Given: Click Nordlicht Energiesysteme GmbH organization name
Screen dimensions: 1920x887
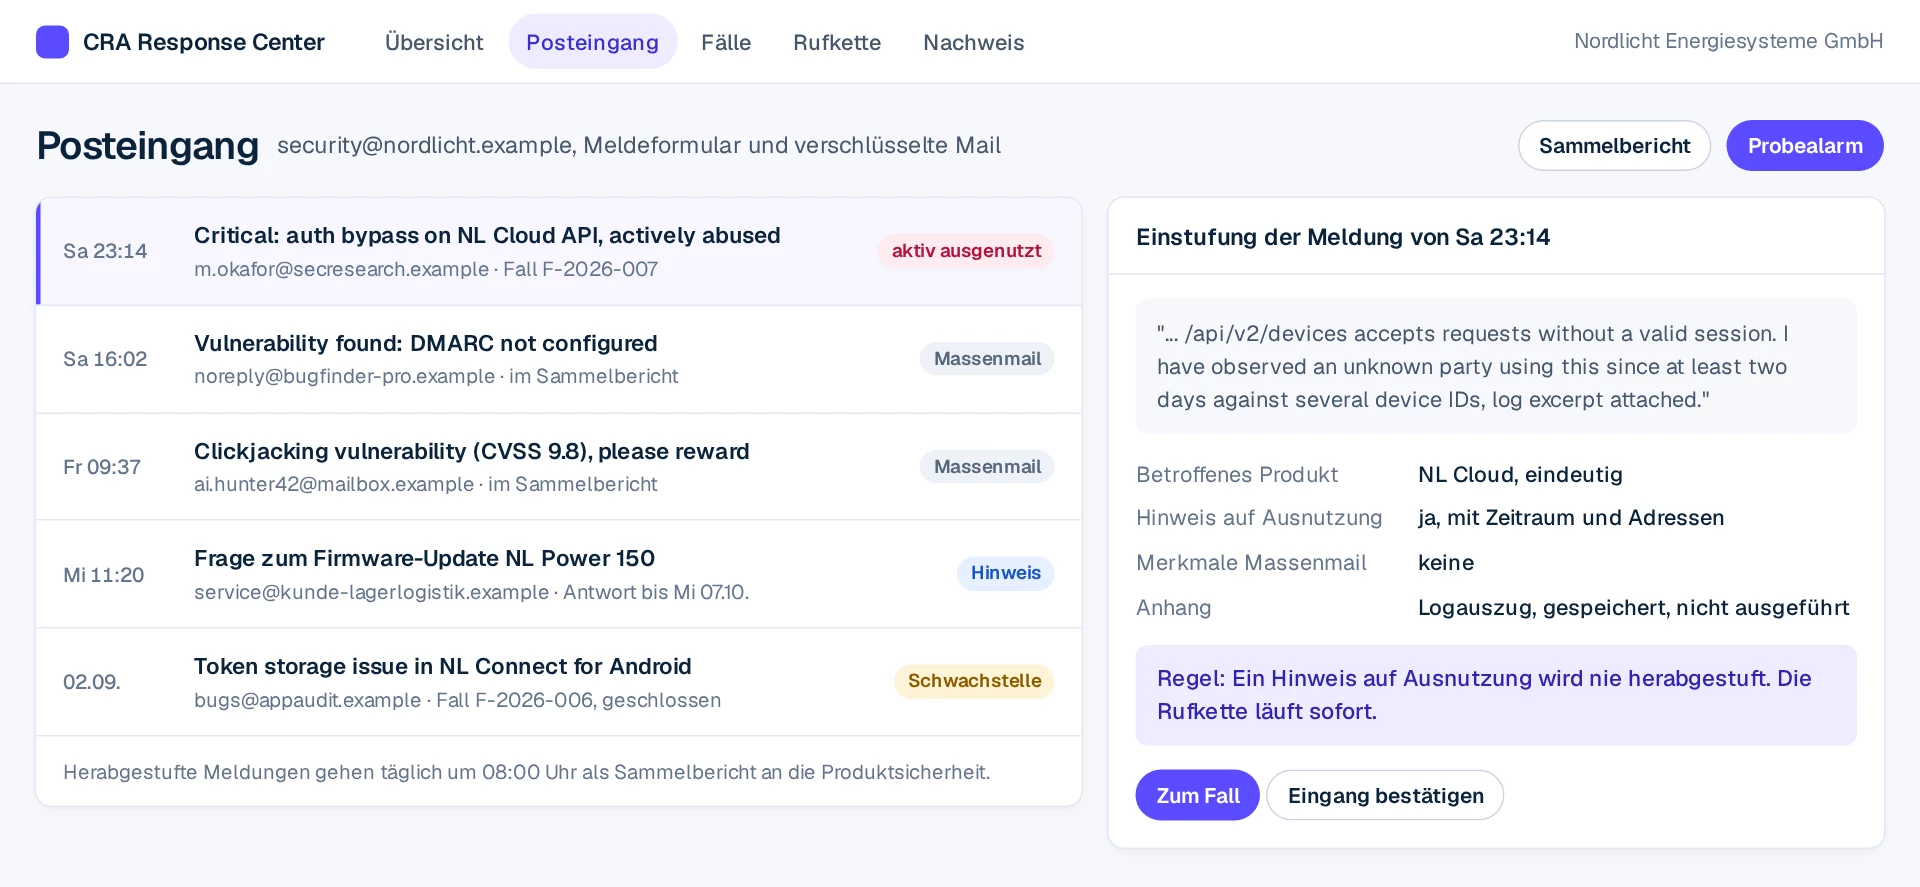Looking at the screenshot, I should pyautogui.click(x=1728, y=41).
